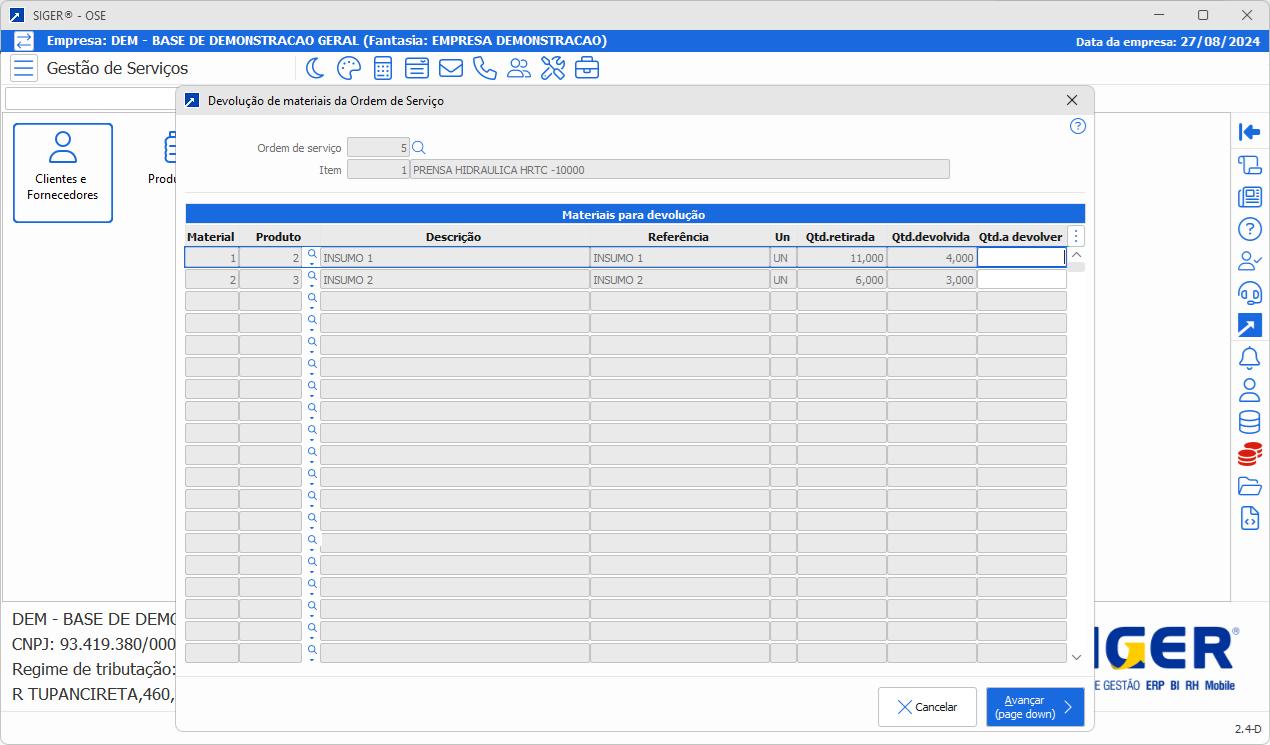
Task: Click the phone icon in toolbar
Action: coord(484,68)
